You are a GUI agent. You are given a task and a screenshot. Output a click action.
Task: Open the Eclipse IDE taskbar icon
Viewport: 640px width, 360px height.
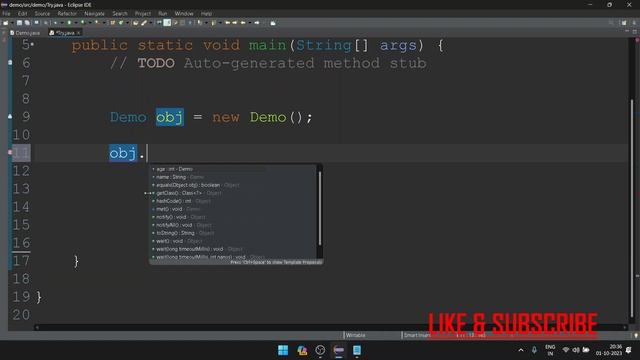(338, 350)
